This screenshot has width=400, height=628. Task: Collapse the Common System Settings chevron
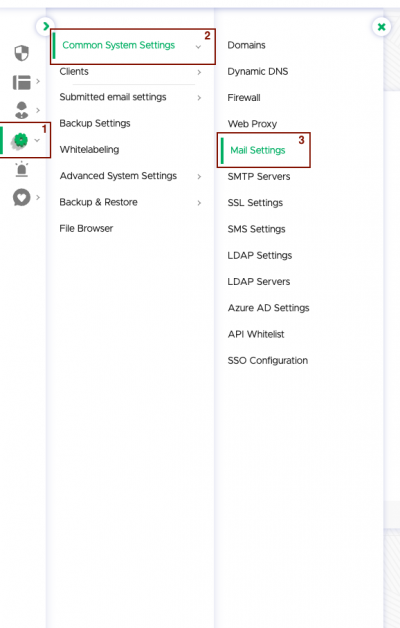pyautogui.click(x=198, y=47)
